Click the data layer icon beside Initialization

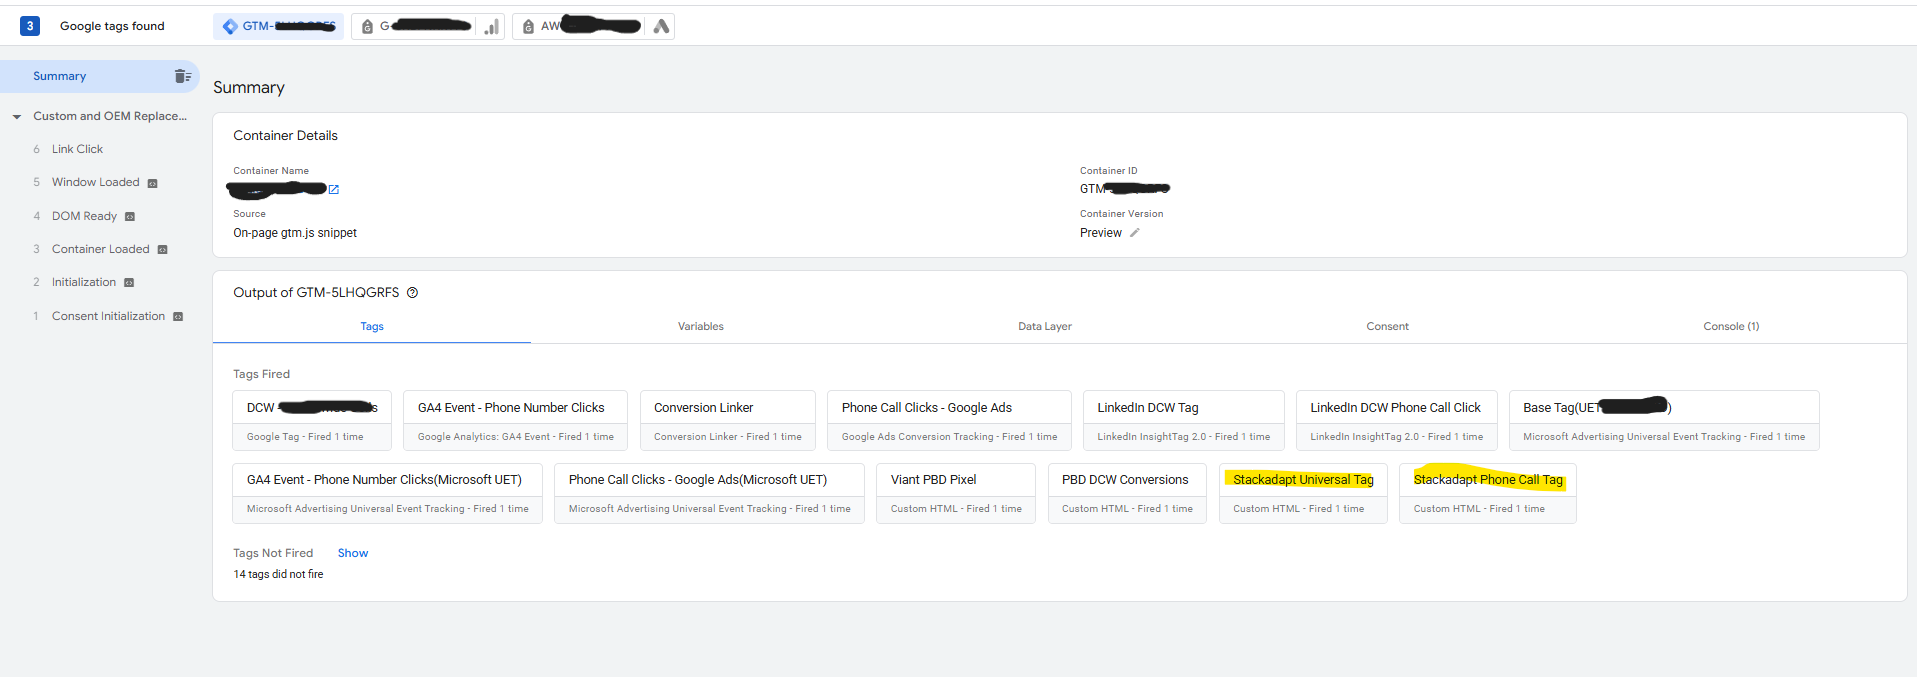pos(129,283)
